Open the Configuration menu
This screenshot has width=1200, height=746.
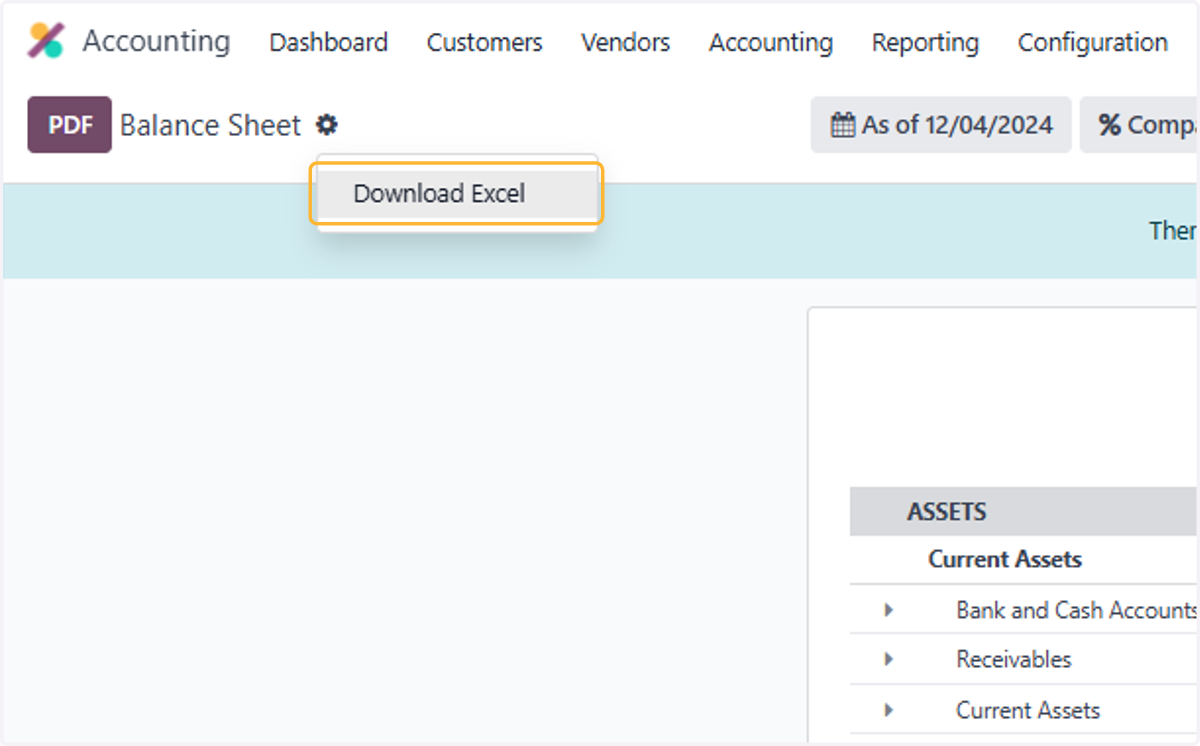pos(1093,42)
